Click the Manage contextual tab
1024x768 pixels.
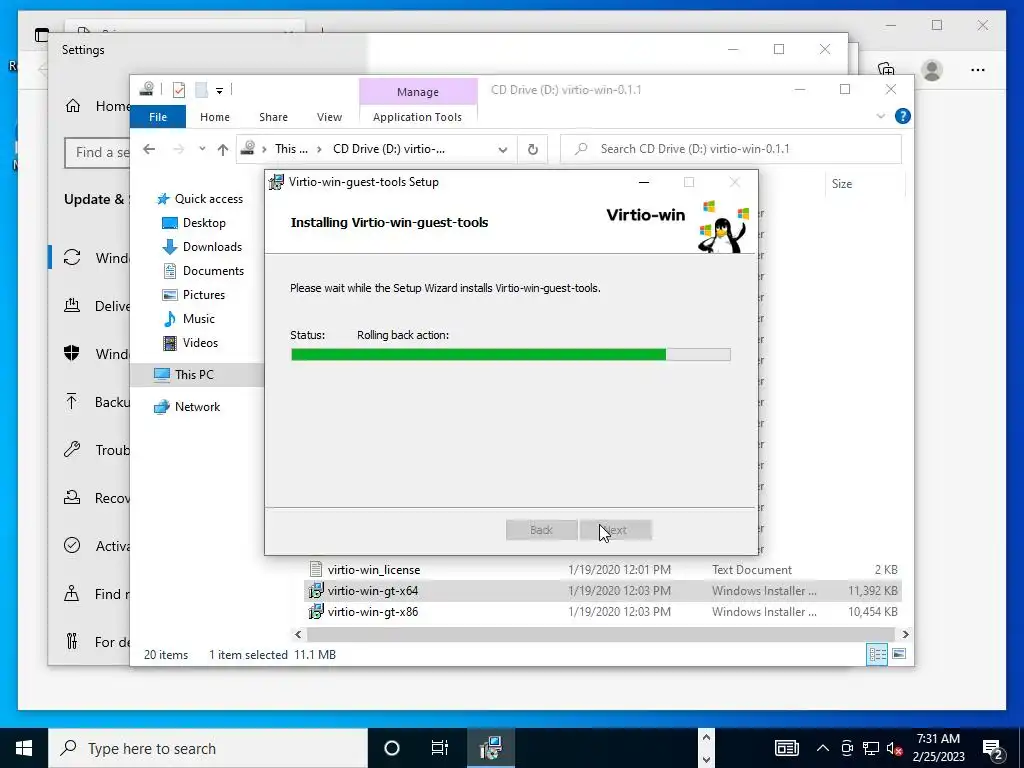coord(418,92)
